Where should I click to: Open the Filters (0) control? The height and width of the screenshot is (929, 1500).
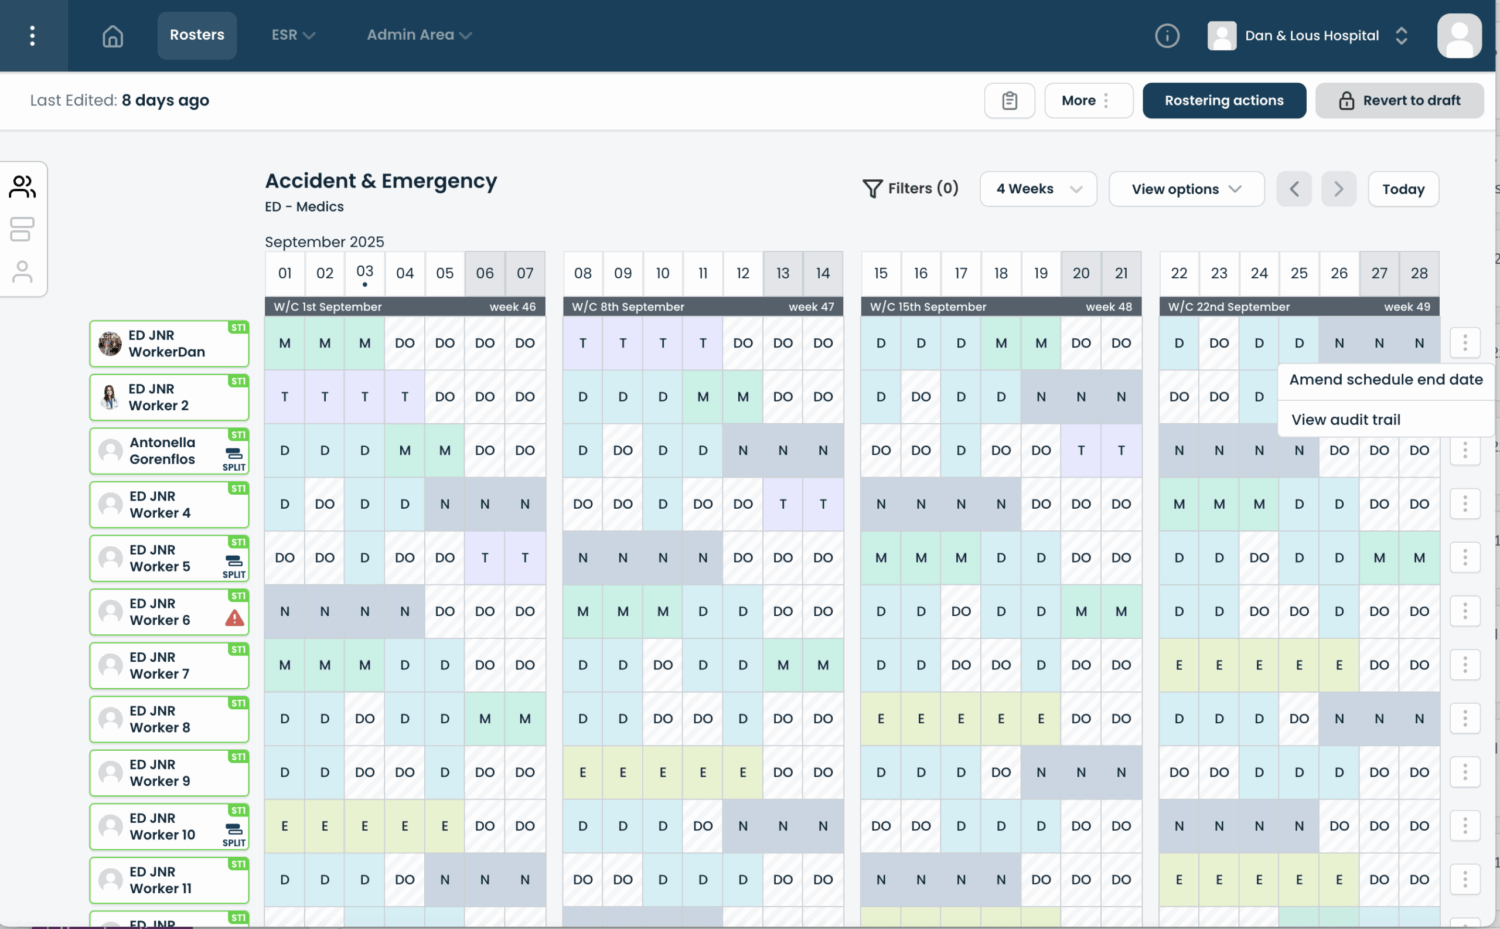pyautogui.click(x=910, y=188)
